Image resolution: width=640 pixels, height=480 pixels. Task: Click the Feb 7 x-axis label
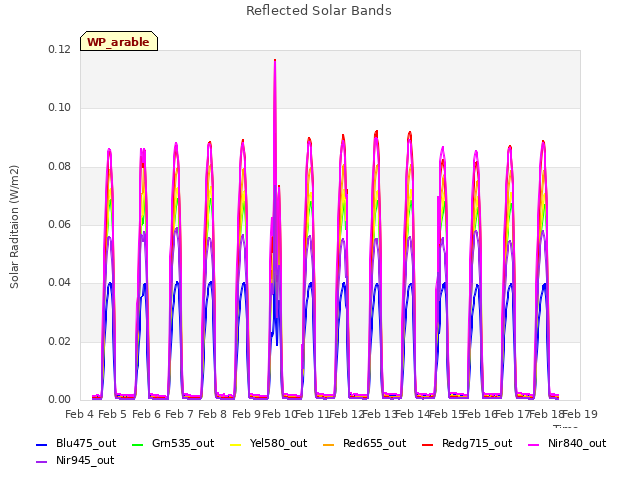[x=179, y=414]
